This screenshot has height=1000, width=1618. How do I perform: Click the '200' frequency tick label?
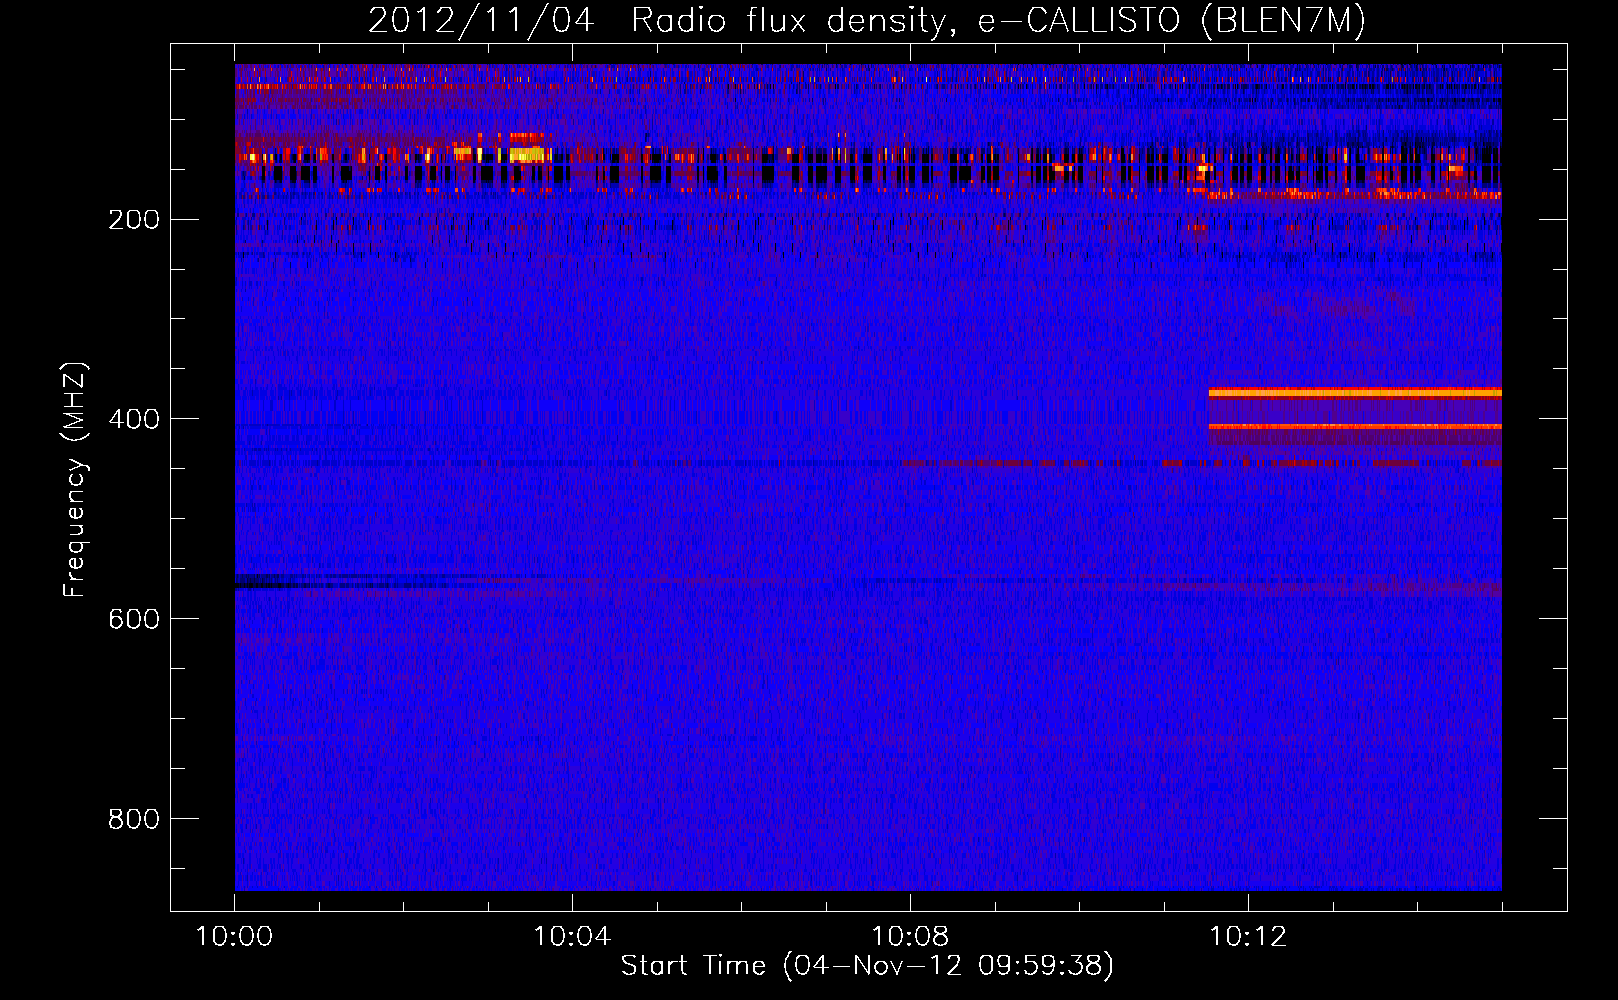pyautogui.click(x=134, y=220)
